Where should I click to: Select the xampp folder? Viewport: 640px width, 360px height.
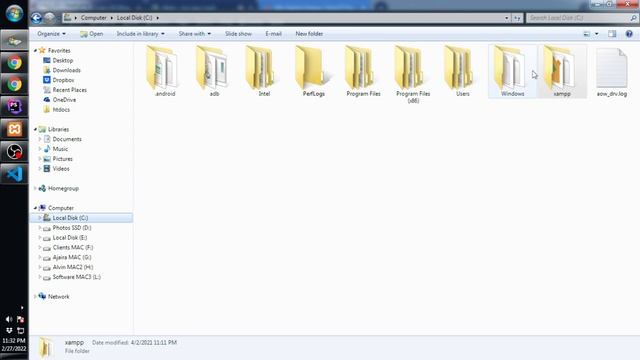[x=562, y=72]
